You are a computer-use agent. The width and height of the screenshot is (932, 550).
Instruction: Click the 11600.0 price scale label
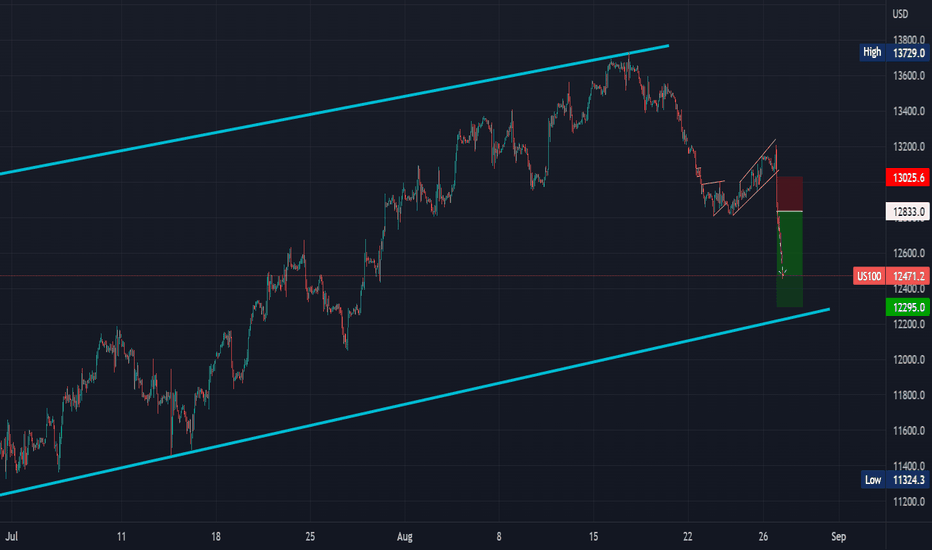[909, 430]
